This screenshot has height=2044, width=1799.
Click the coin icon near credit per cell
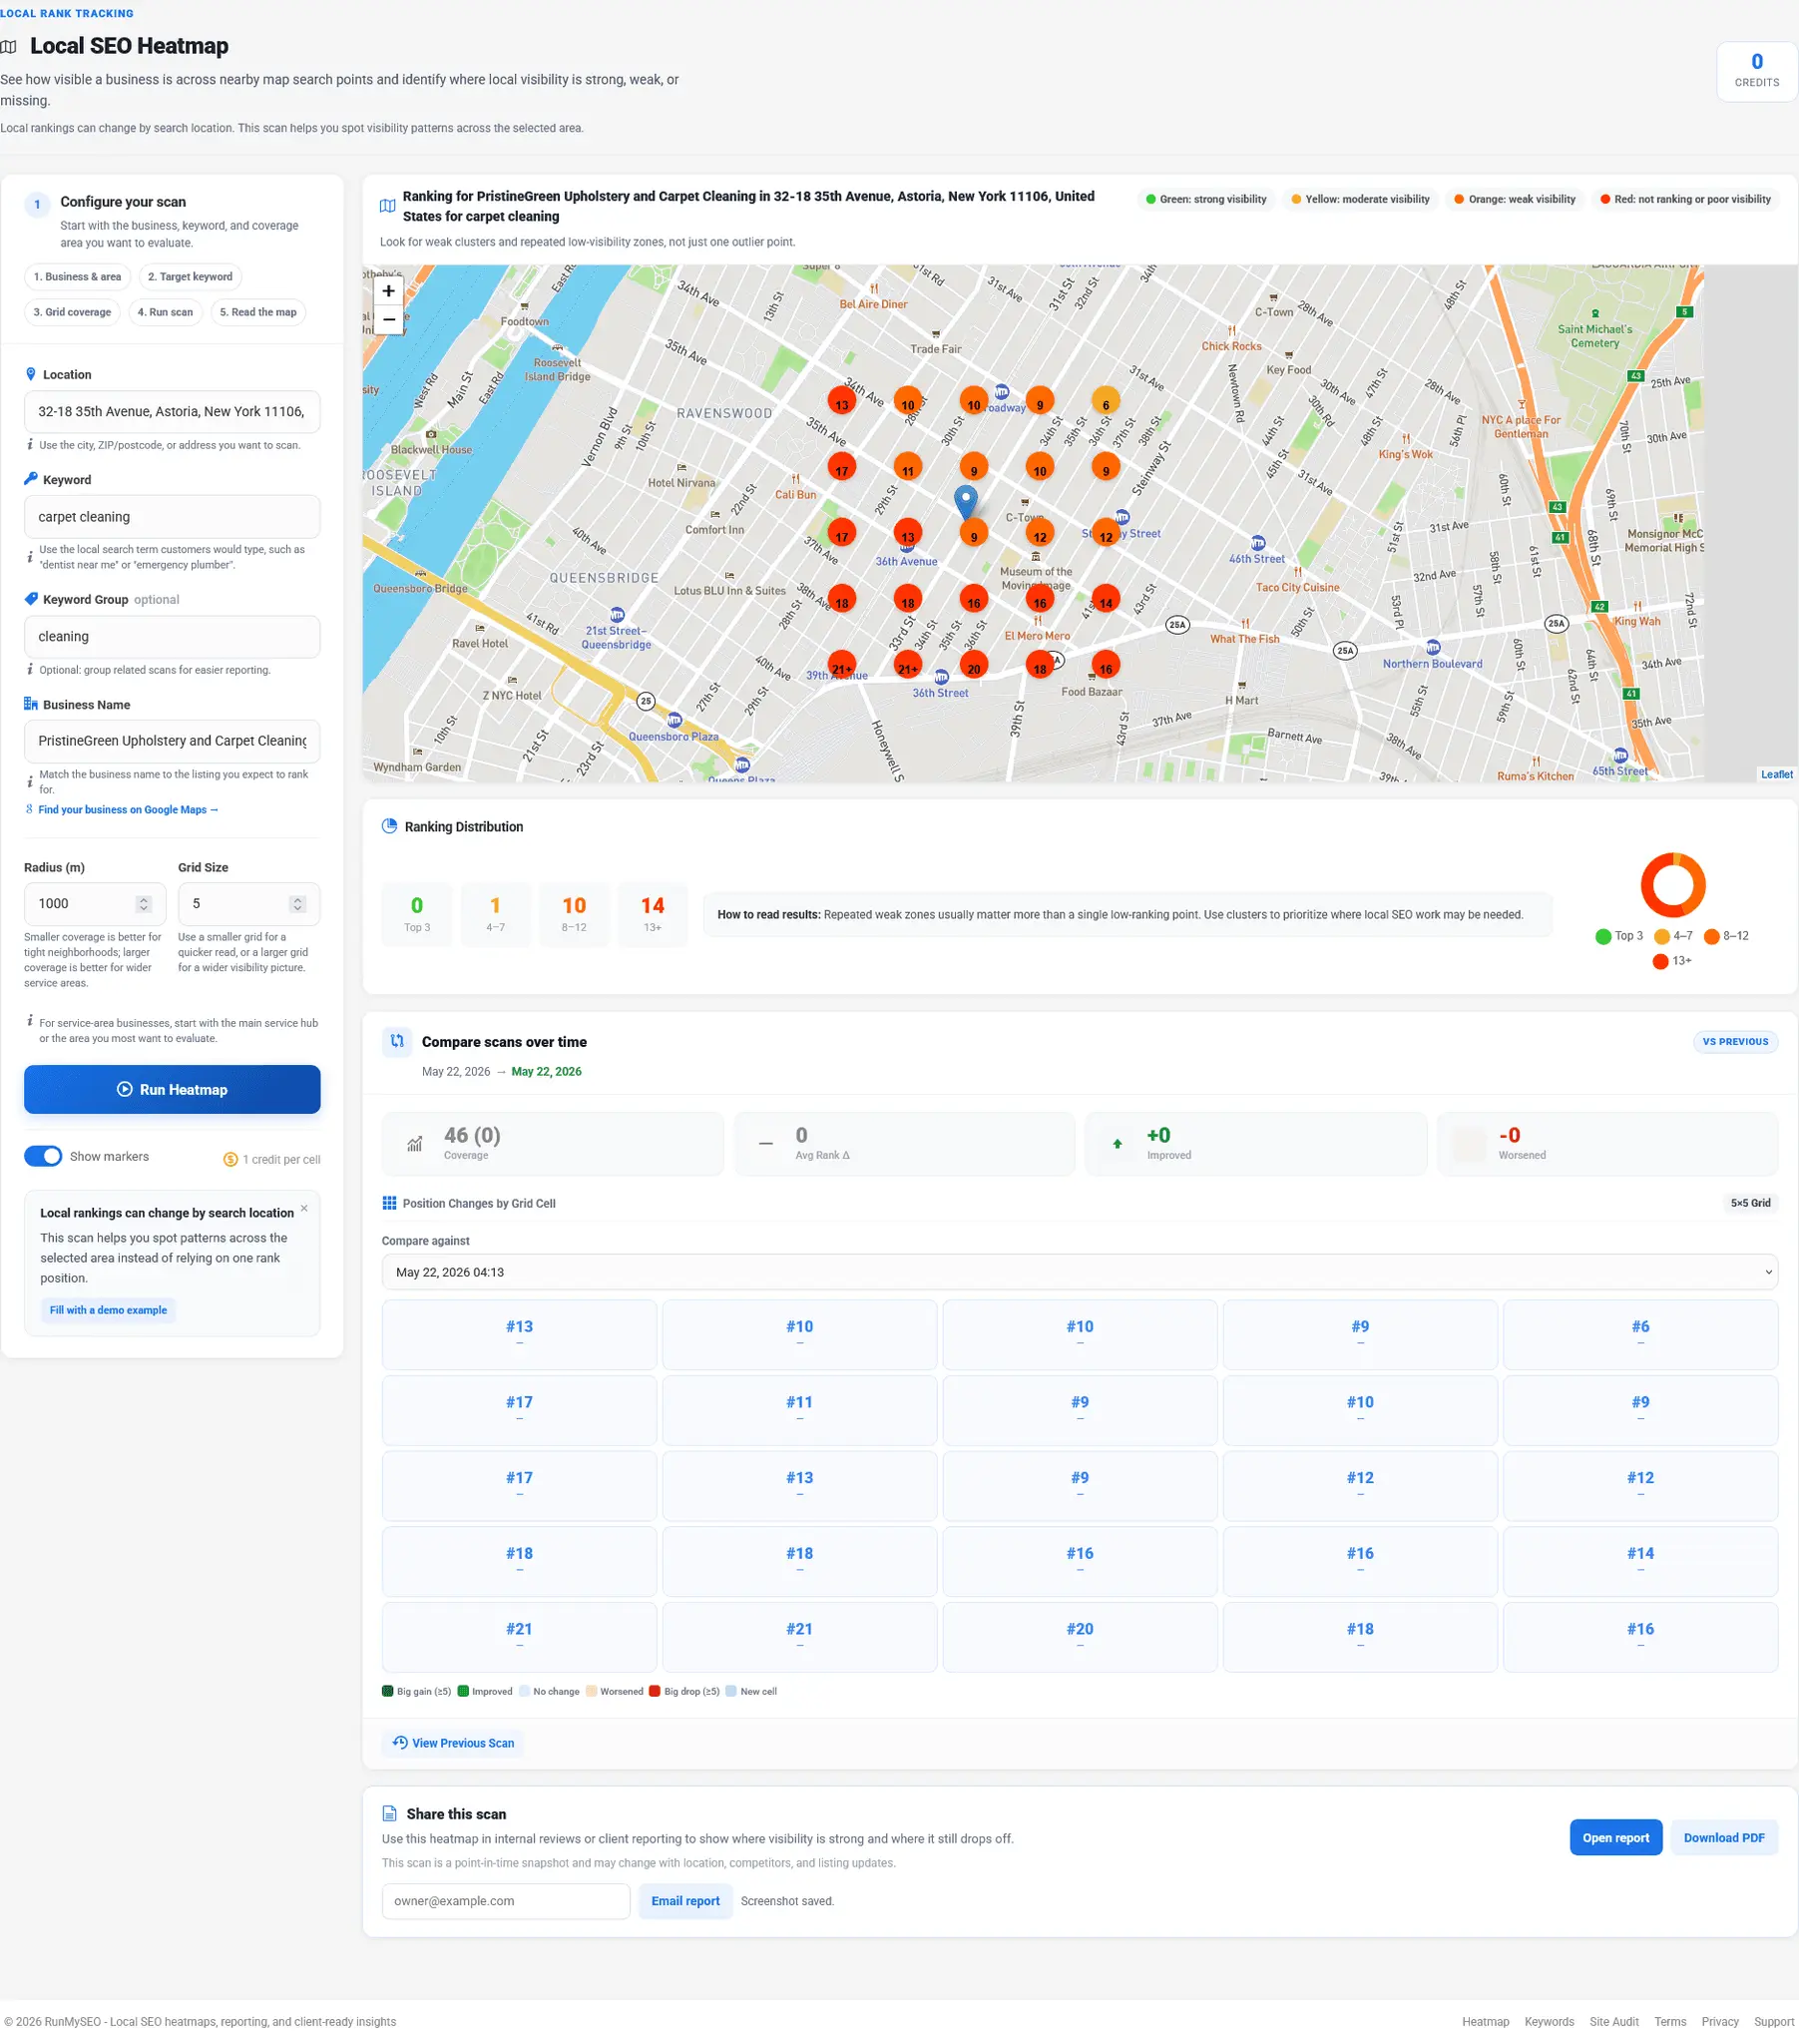pyautogui.click(x=230, y=1160)
